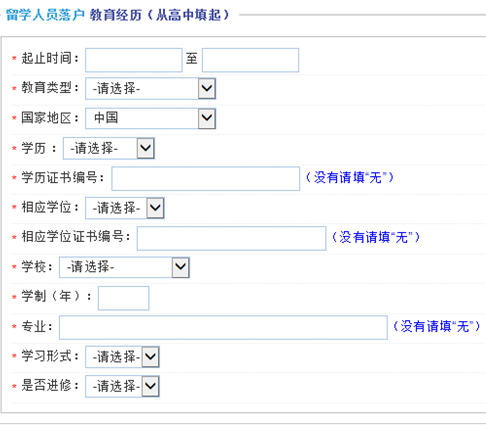Click the 学习形式 dropdown arrow icon
This screenshot has height=426, width=486.
pyautogui.click(x=151, y=357)
